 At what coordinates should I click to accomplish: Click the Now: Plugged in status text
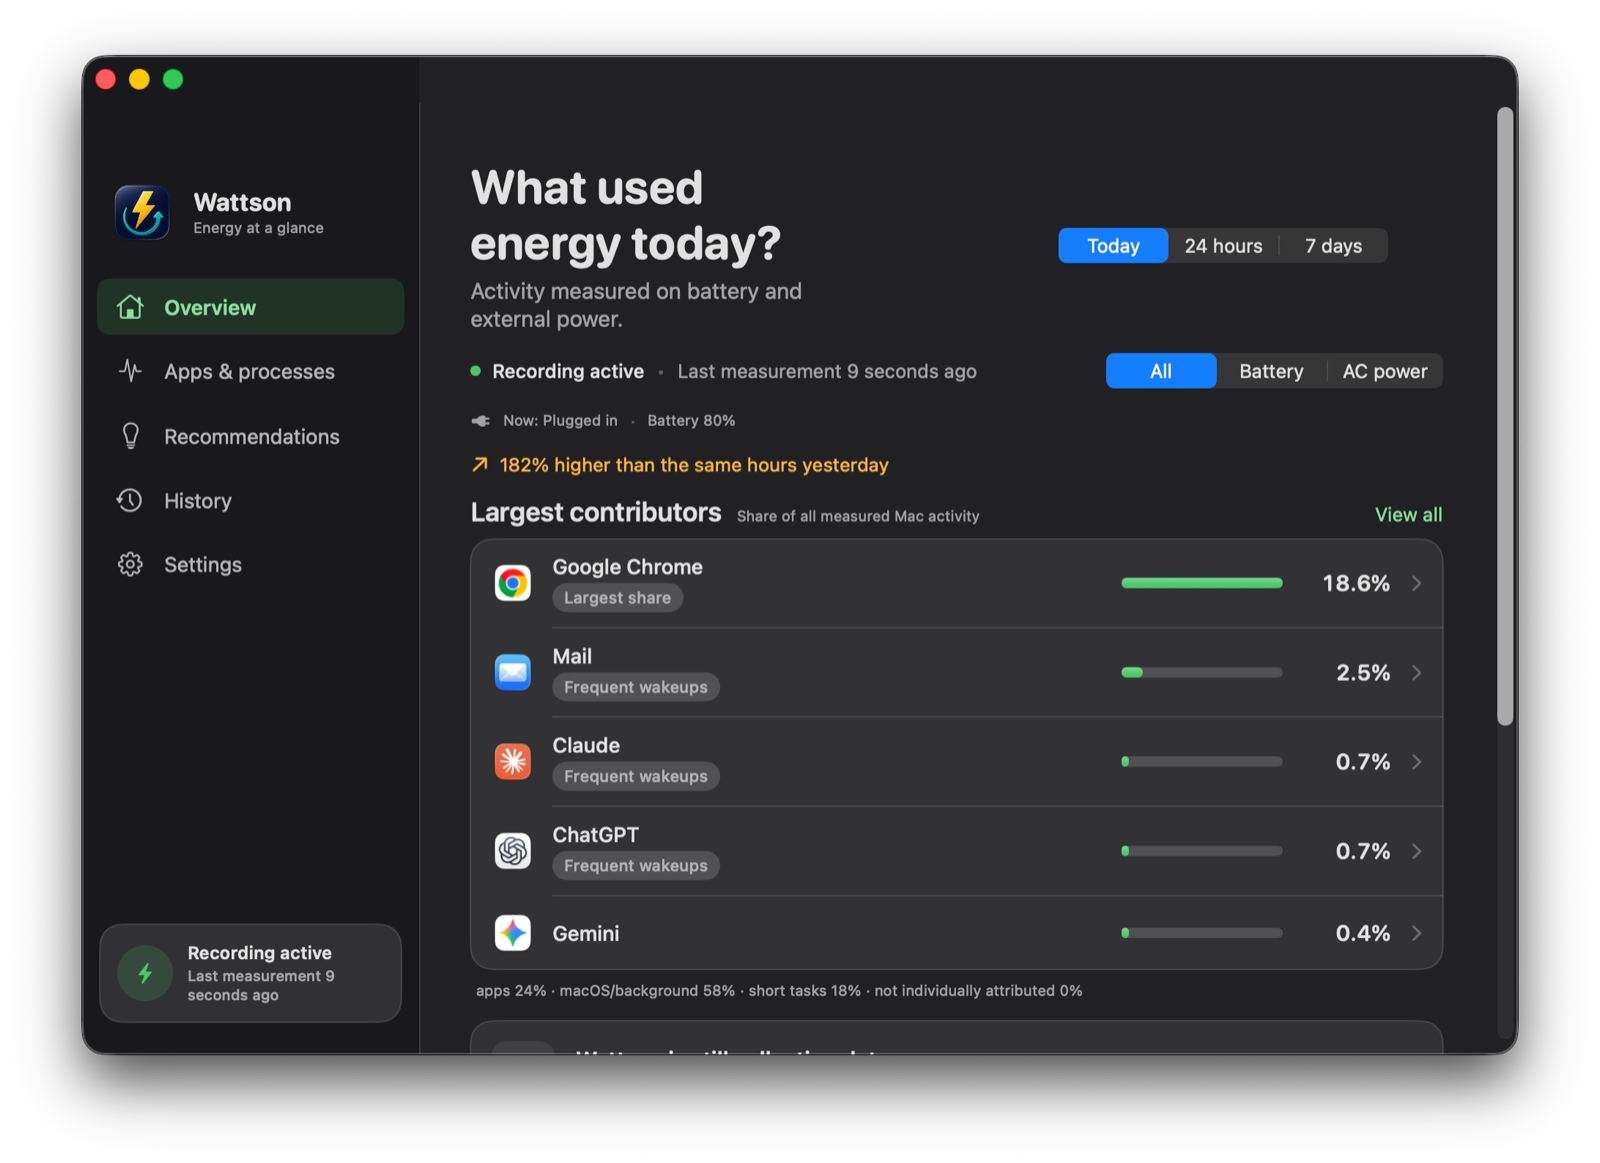(560, 421)
